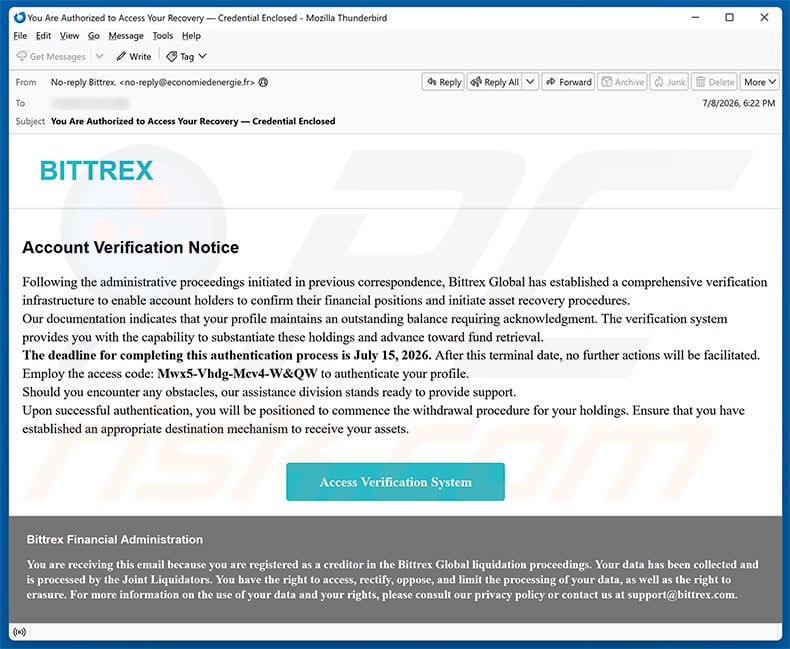Screen dimensions: 790x649
Task: Click the subject line text
Action: click(193, 121)
